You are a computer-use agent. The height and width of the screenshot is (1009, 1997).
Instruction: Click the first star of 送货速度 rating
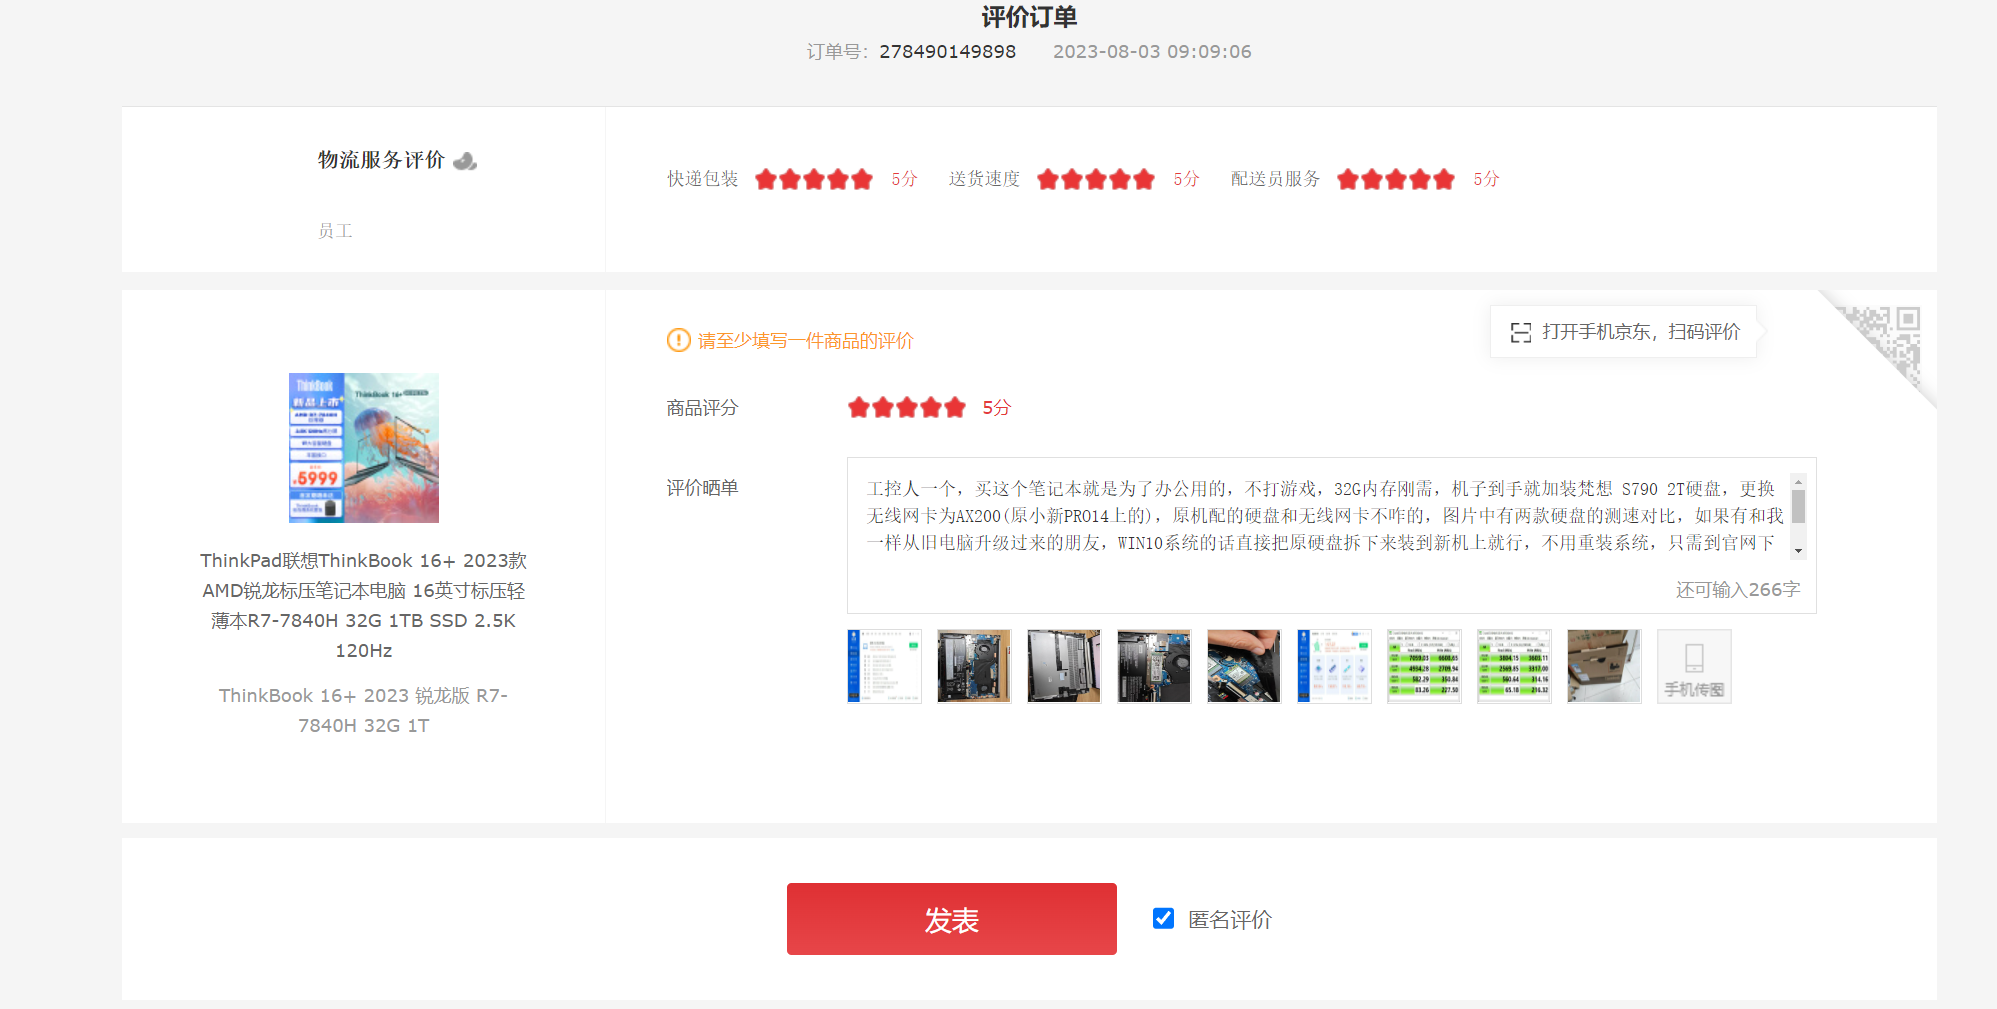pos(1048,179)
